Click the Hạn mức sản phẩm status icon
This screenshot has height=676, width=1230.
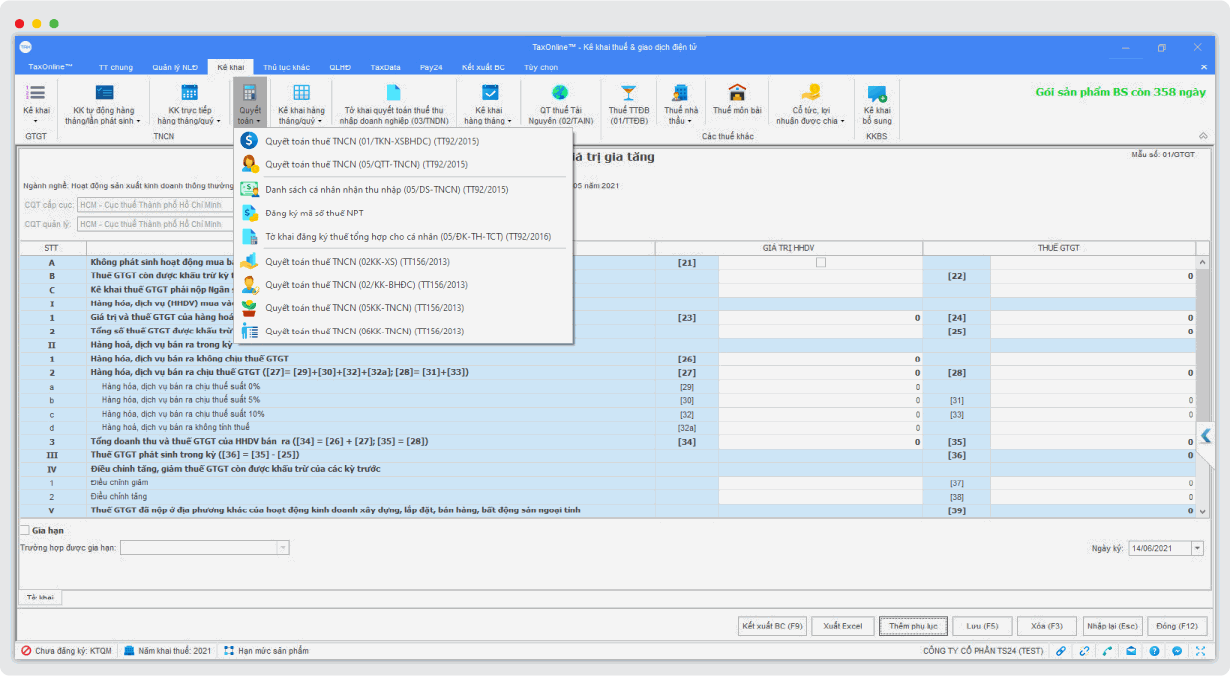tap(229, 651)
